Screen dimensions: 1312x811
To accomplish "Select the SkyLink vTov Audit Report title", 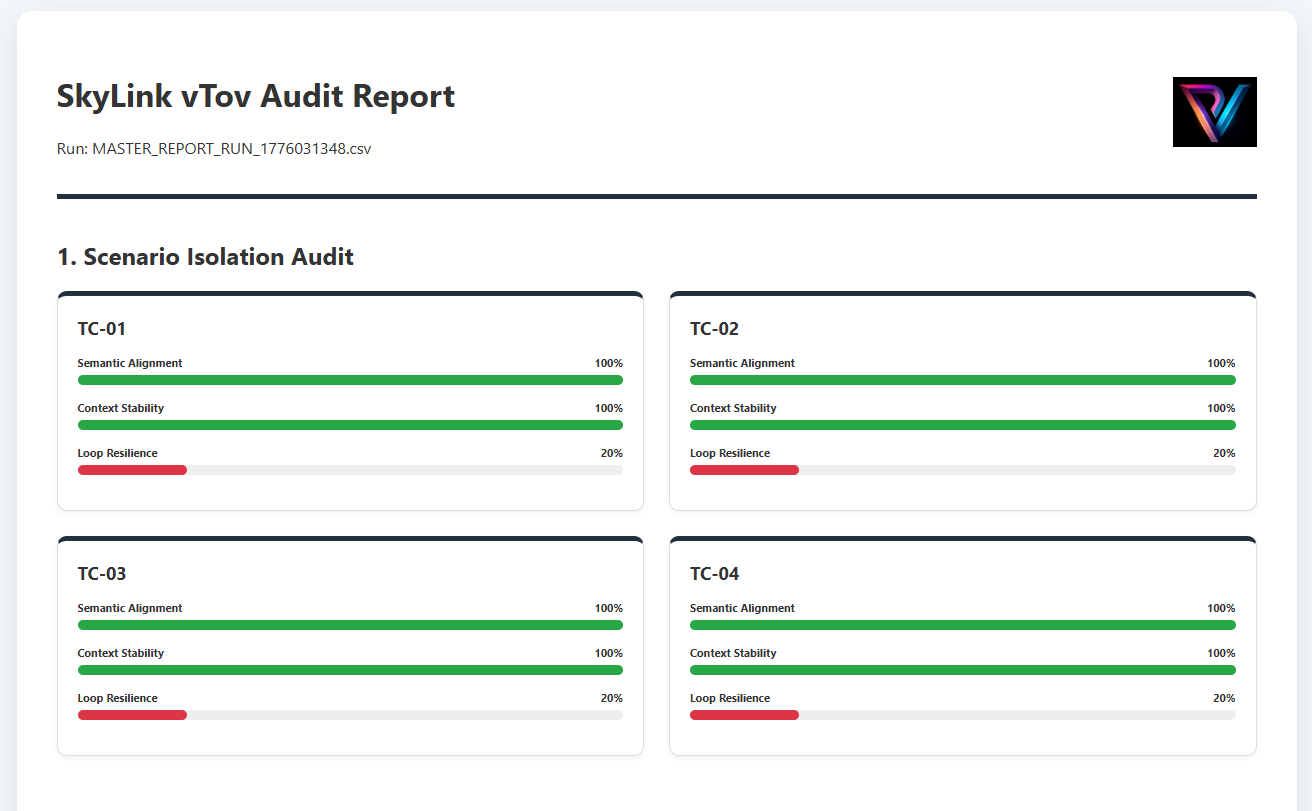I will point(256,96).
